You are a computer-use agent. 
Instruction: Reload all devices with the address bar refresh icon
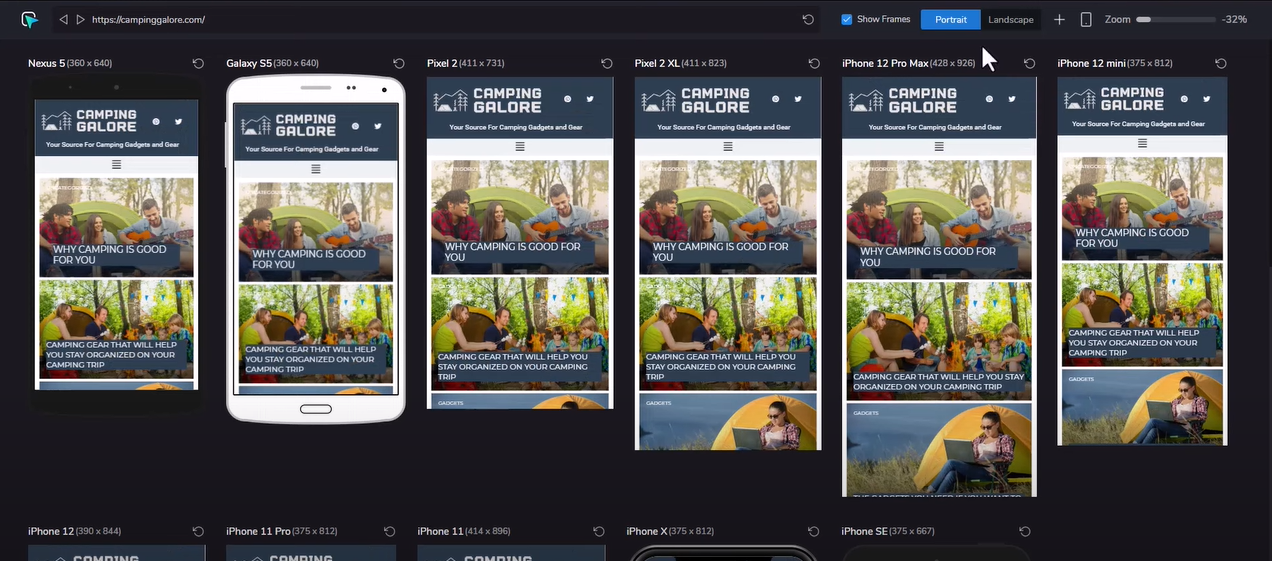(x=808, y=19)
